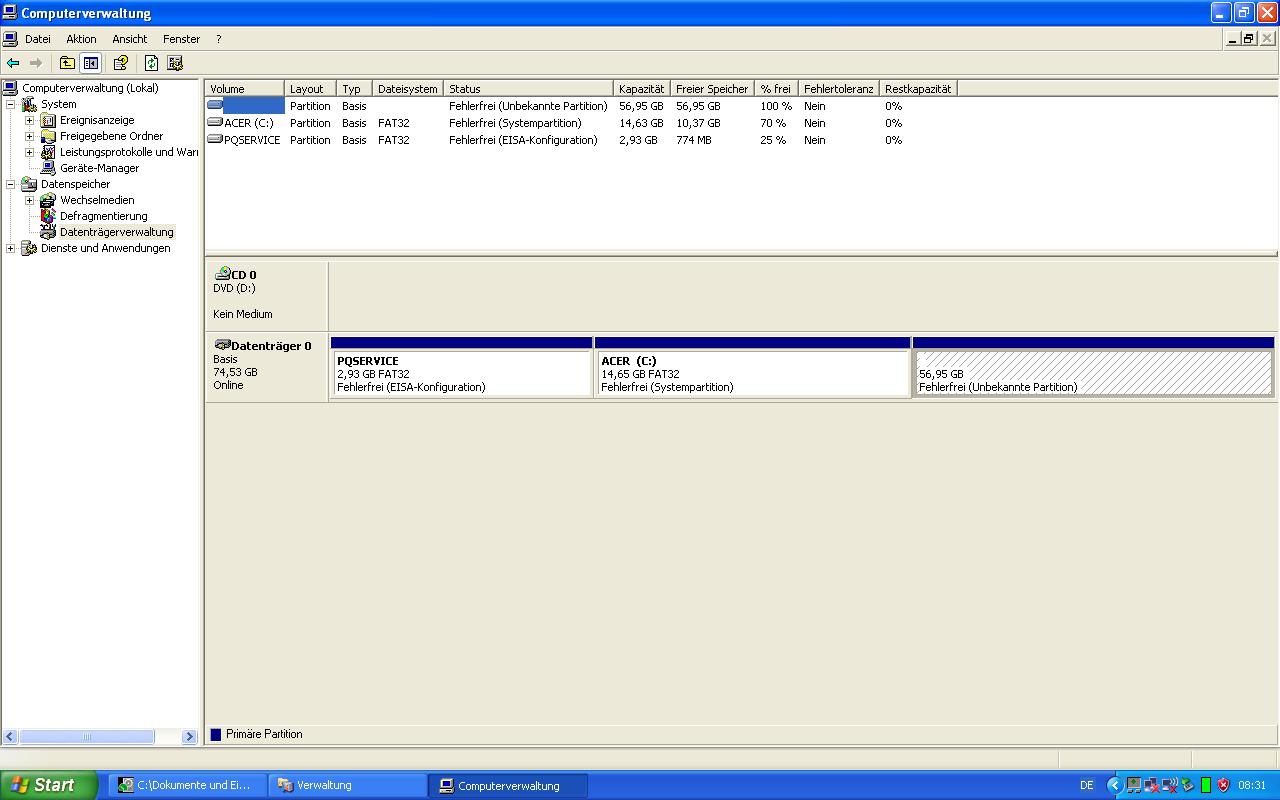Open the Datei menu
This screenshot has width=1280, height=800.
point(38,39)
